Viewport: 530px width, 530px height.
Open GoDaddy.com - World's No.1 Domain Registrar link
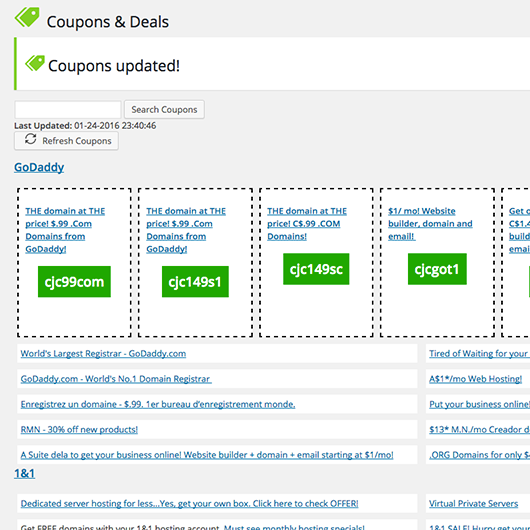coord(116,379)
